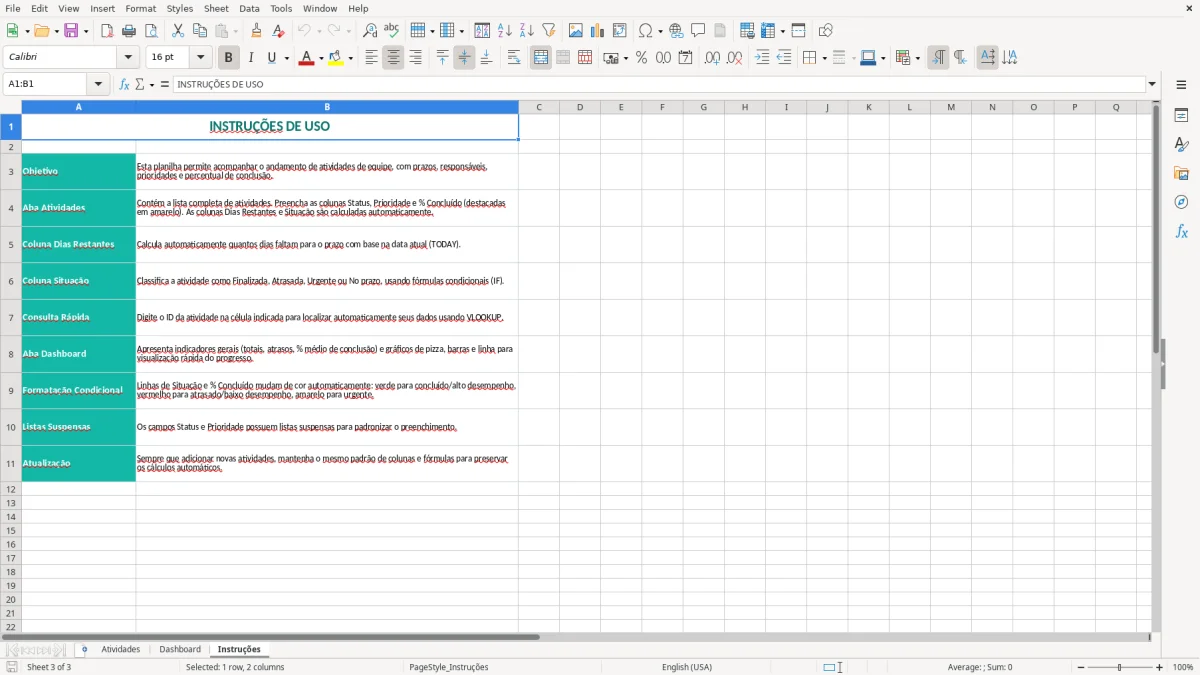1200x675 pixels.
Task: Toggle Underline formatting
Action: pyautogui.click(x=272, y=58)
